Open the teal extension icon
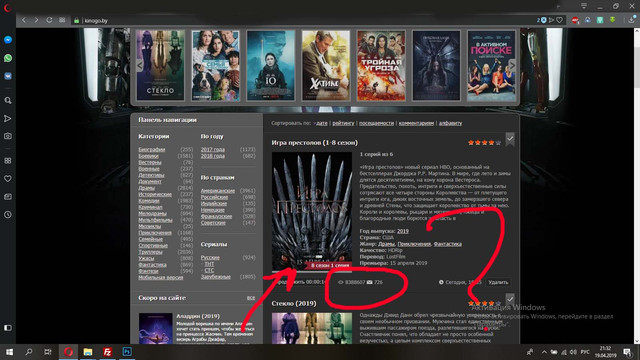The width and height of the screenshot is (640, 360). tap(600, 20)
